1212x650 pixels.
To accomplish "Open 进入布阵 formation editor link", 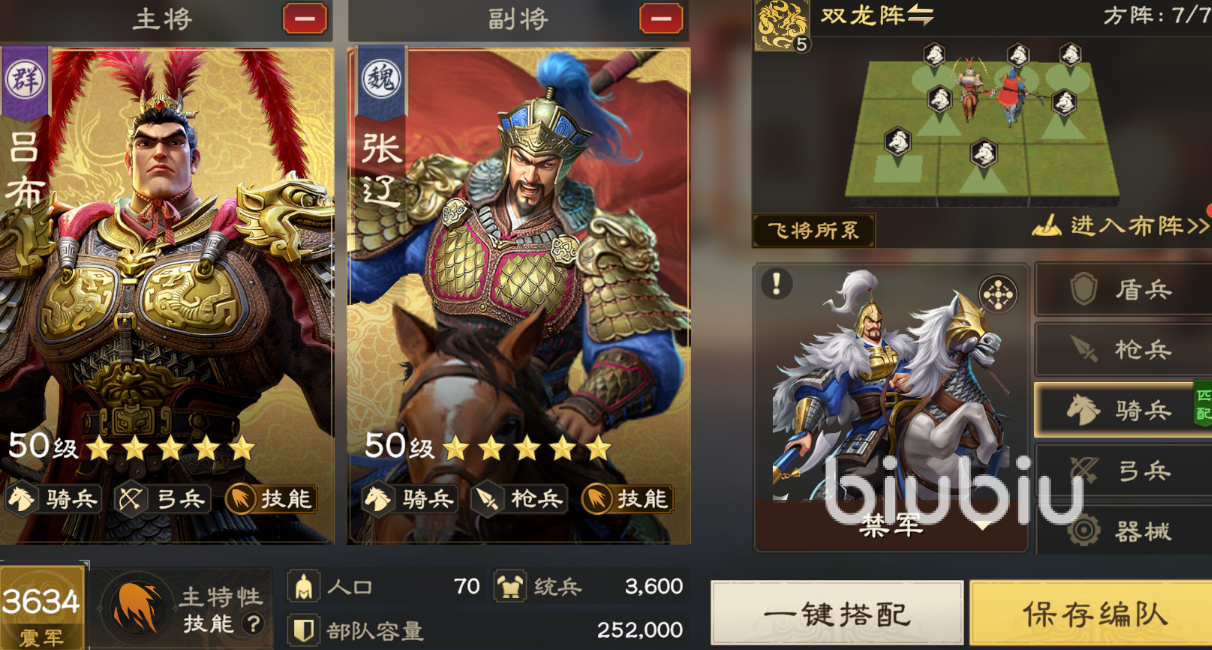I will (1120, 226).
